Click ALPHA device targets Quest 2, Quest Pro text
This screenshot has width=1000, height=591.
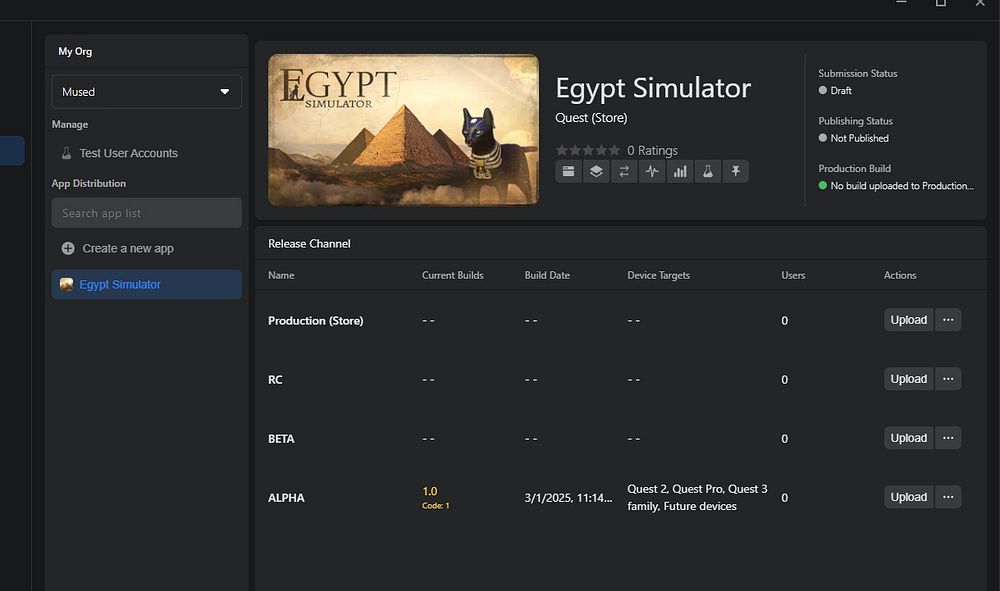(x=697, y=497)
